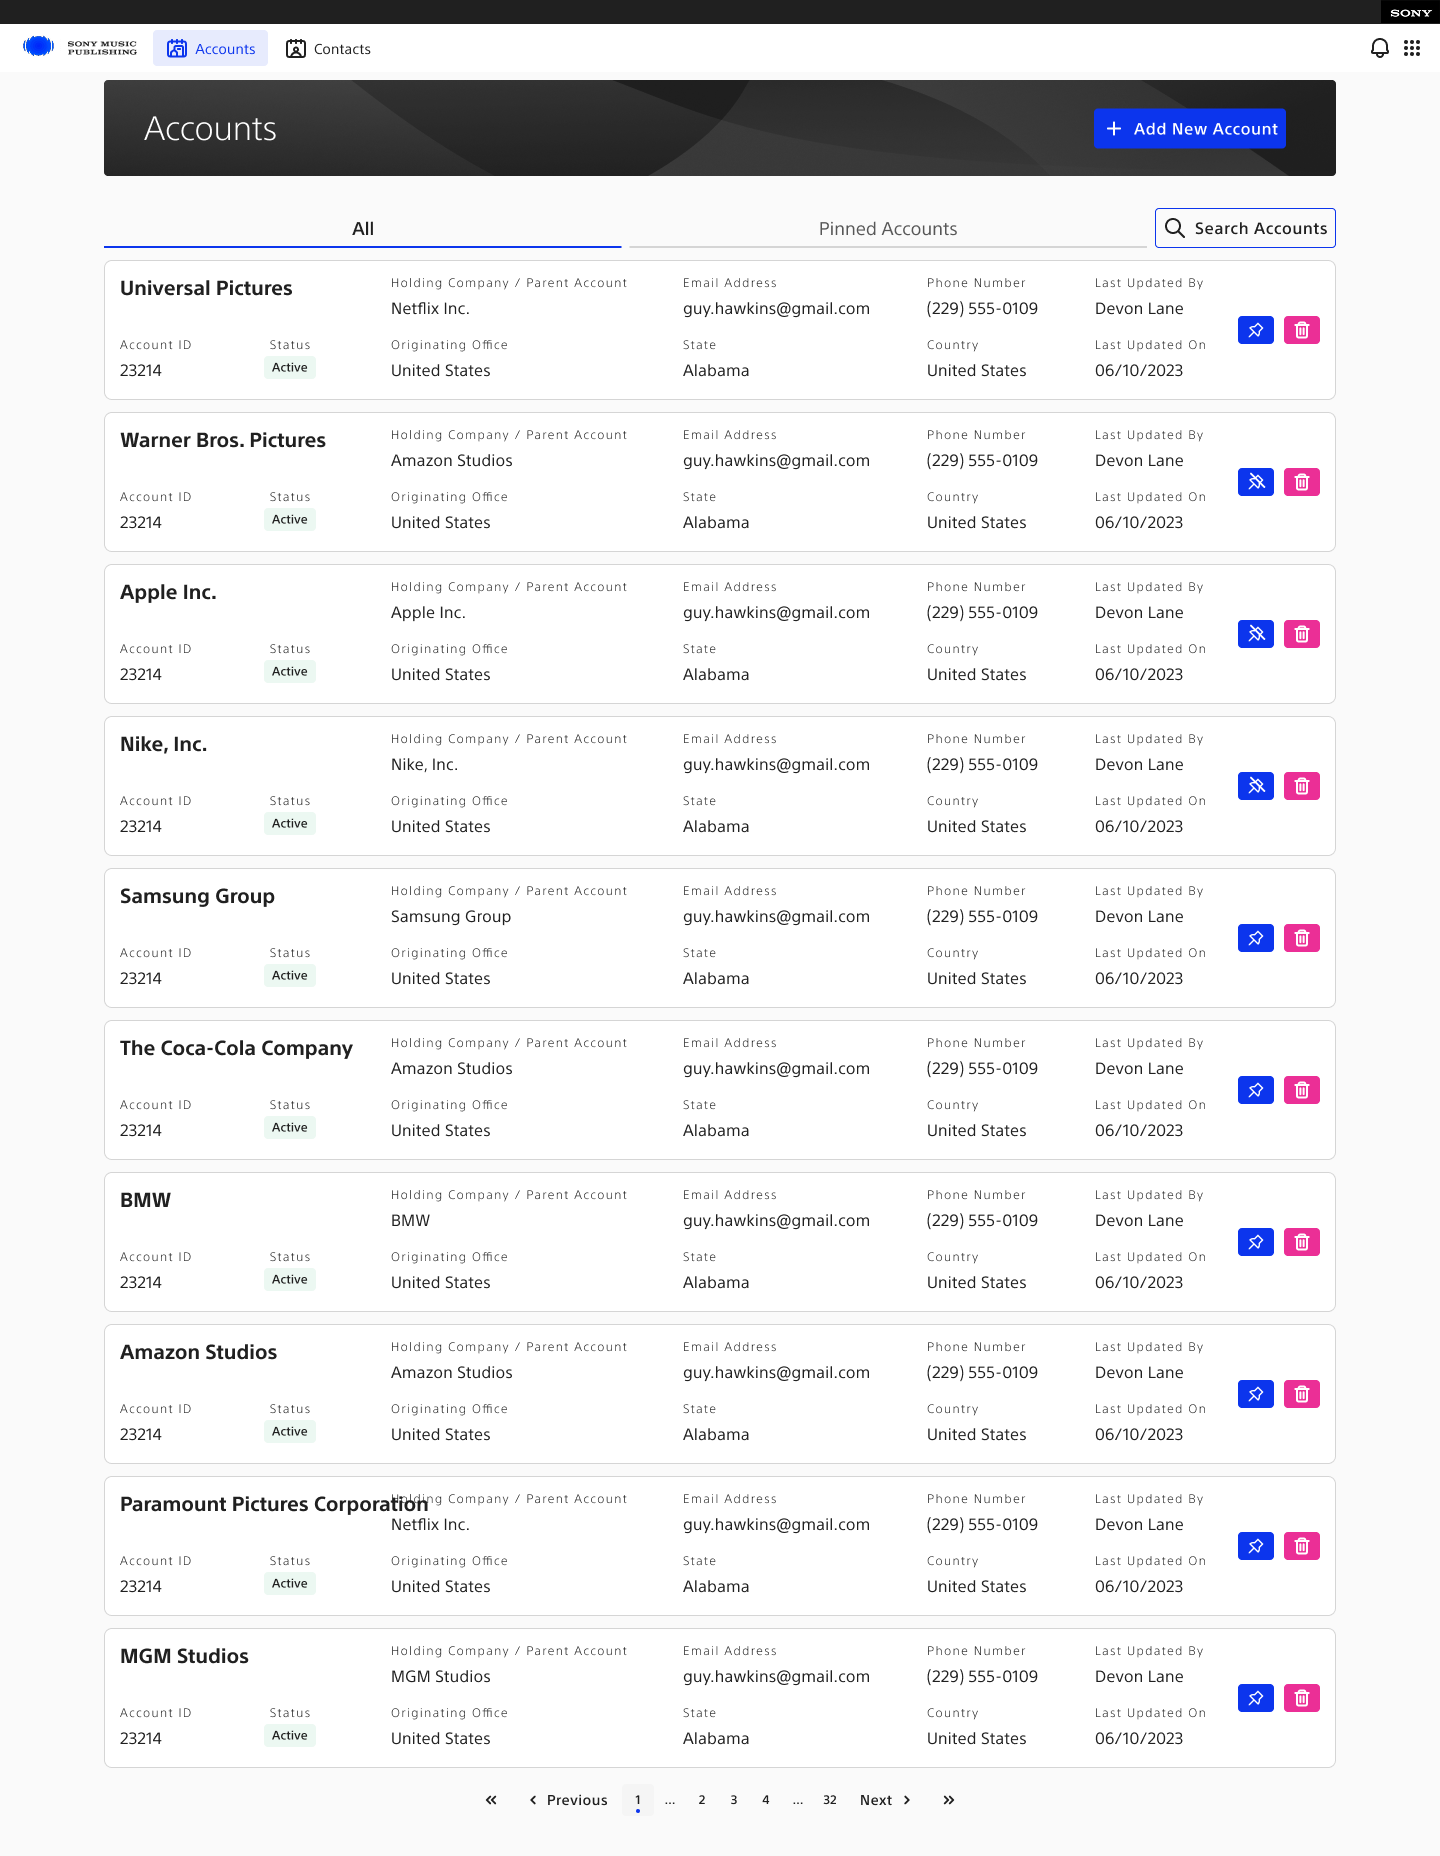This screenshot has width=1440, height=1856.
Task: Click the Apple Inc. account title
Action: click(x=168, y=592)
